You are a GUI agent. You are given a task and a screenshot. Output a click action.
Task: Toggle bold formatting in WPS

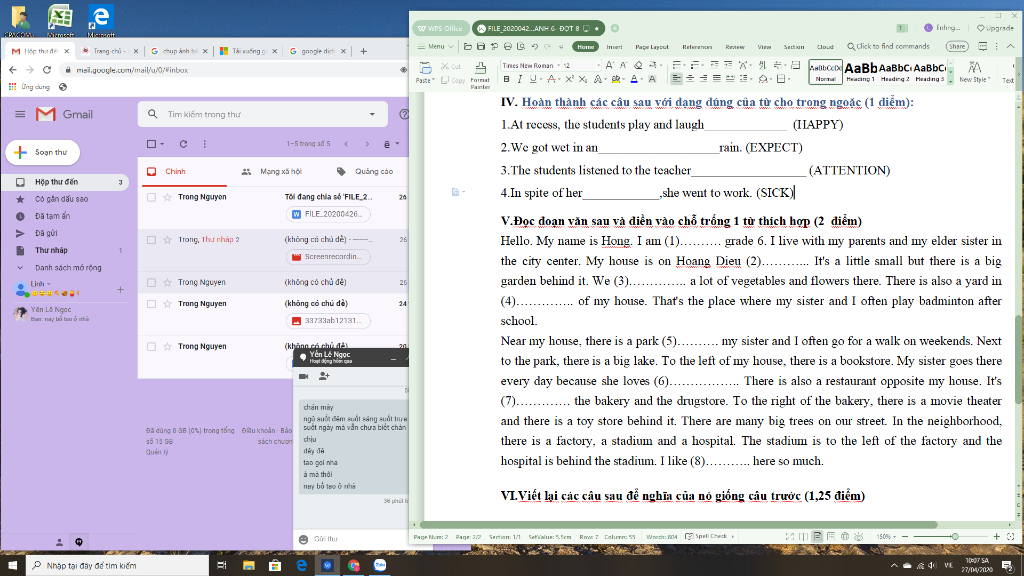tap(506, 79)
